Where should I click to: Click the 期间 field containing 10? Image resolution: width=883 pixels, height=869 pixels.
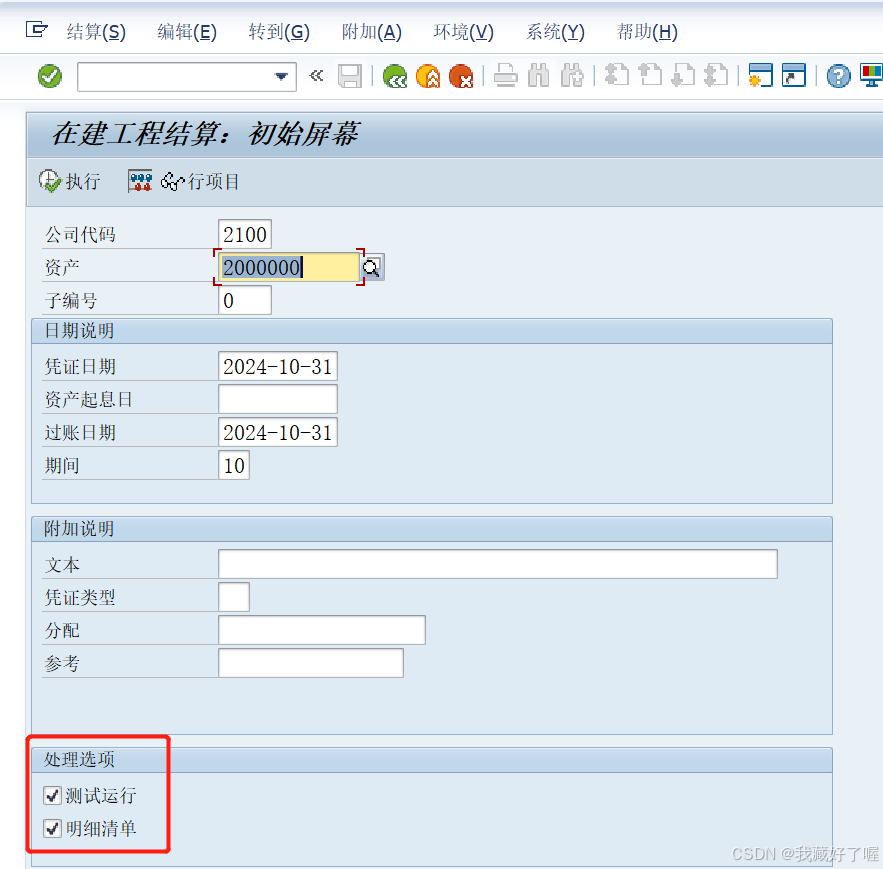point(234,465)
